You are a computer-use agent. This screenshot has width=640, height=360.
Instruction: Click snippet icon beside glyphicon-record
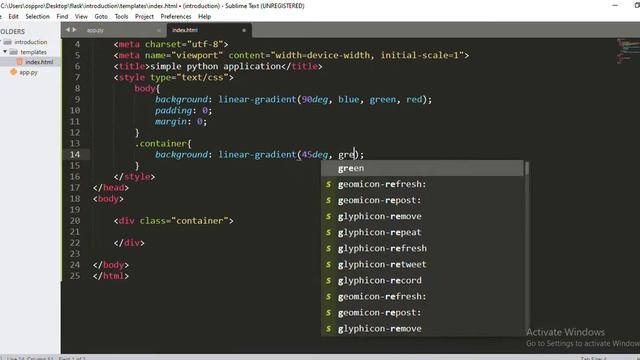tap(329, 280)
